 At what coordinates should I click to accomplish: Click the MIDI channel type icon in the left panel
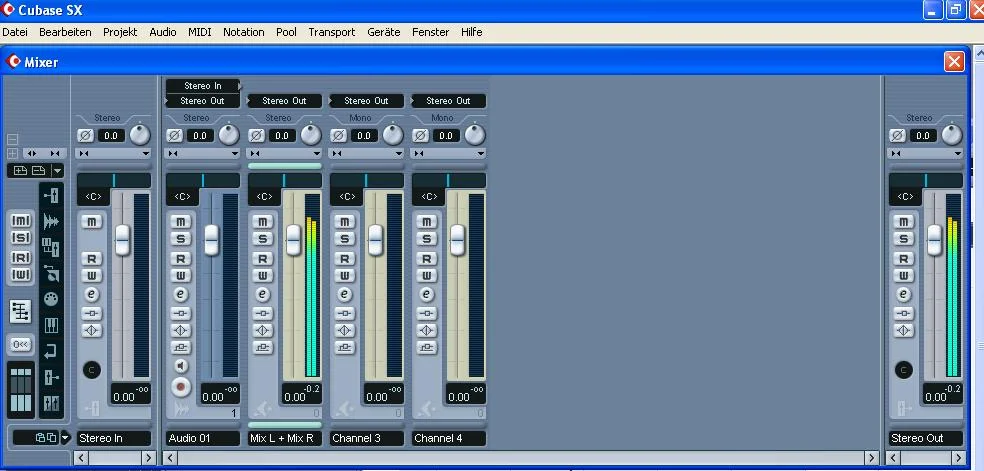coord(52,299)
